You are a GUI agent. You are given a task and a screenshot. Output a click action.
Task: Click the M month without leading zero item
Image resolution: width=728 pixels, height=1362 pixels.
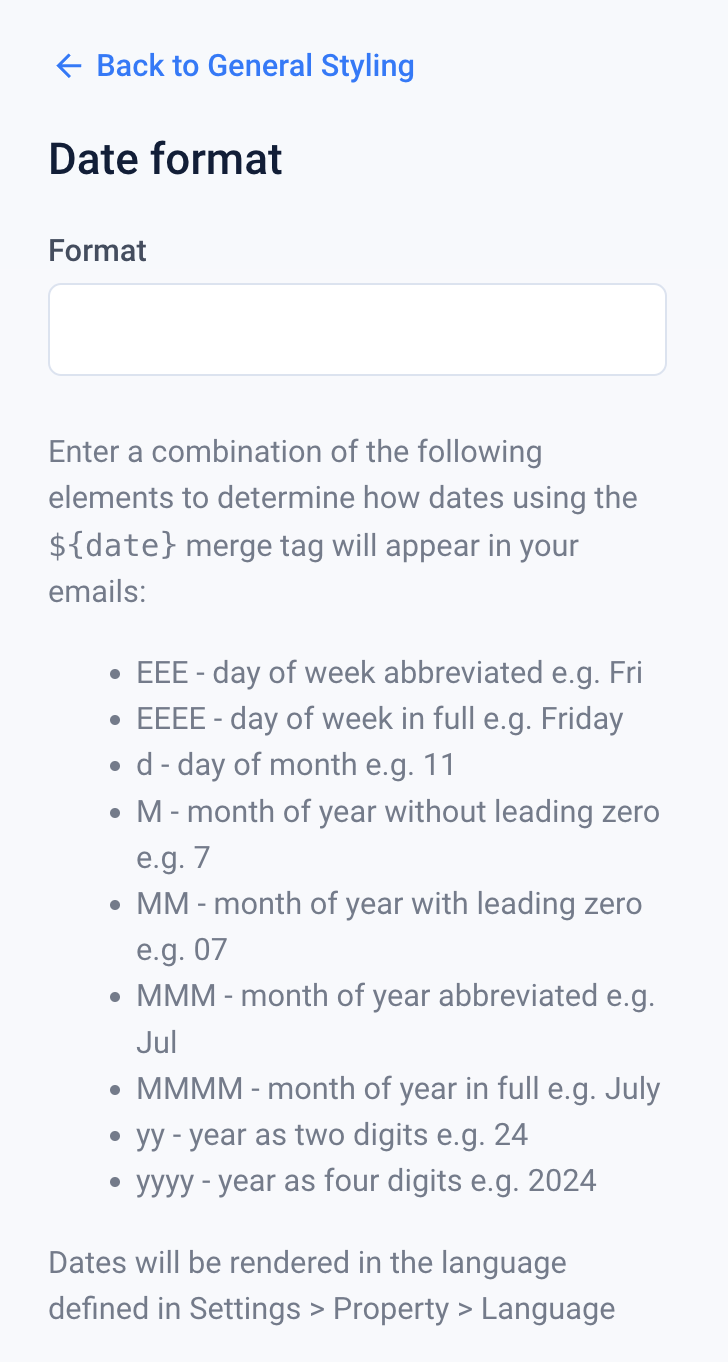point(397,811)
